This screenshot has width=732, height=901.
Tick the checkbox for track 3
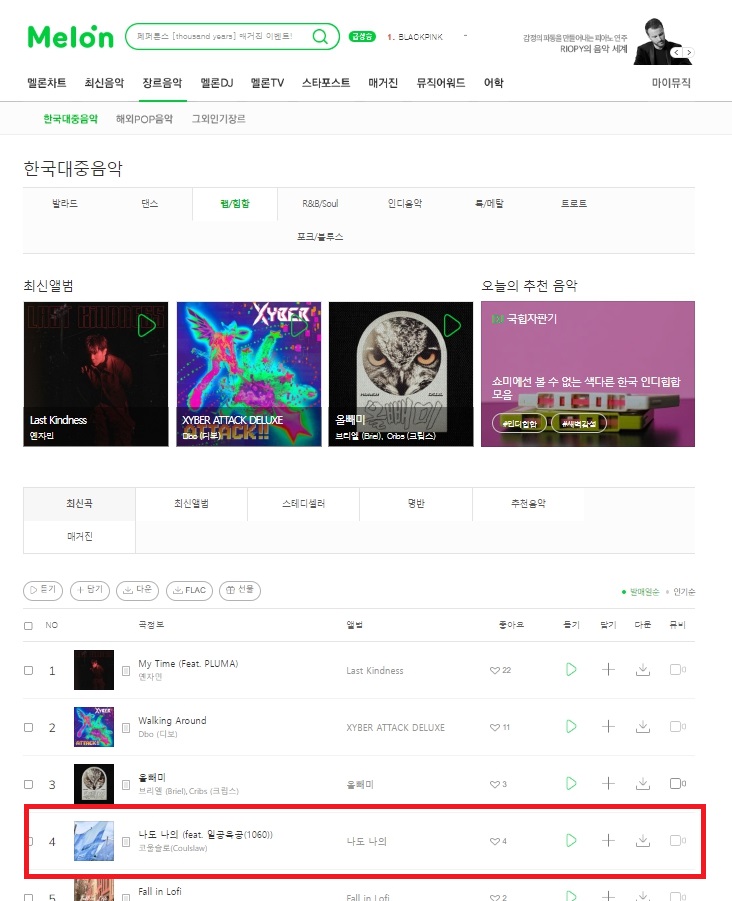coord(28,784)
